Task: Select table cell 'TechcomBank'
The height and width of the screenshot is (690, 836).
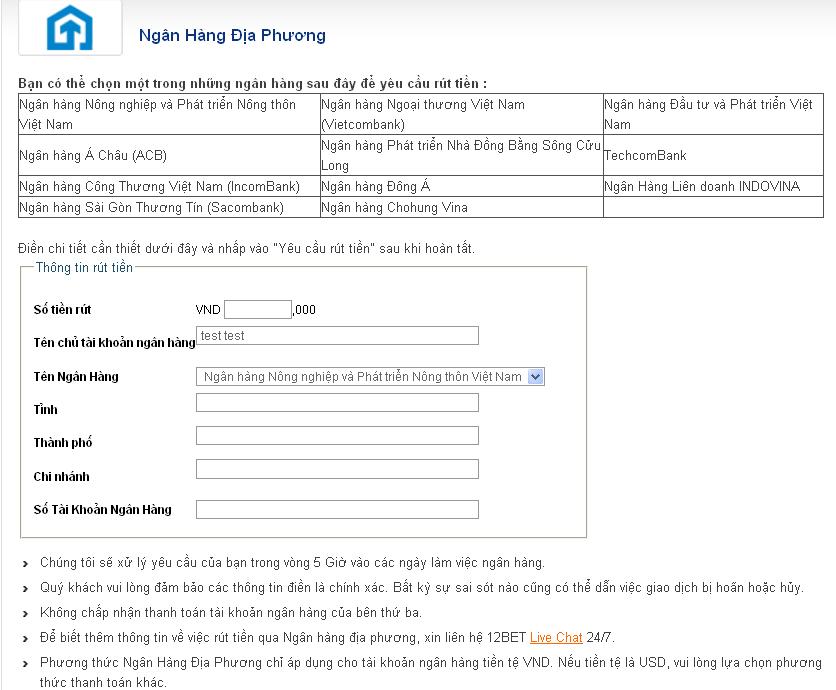Action: point(713,155)
